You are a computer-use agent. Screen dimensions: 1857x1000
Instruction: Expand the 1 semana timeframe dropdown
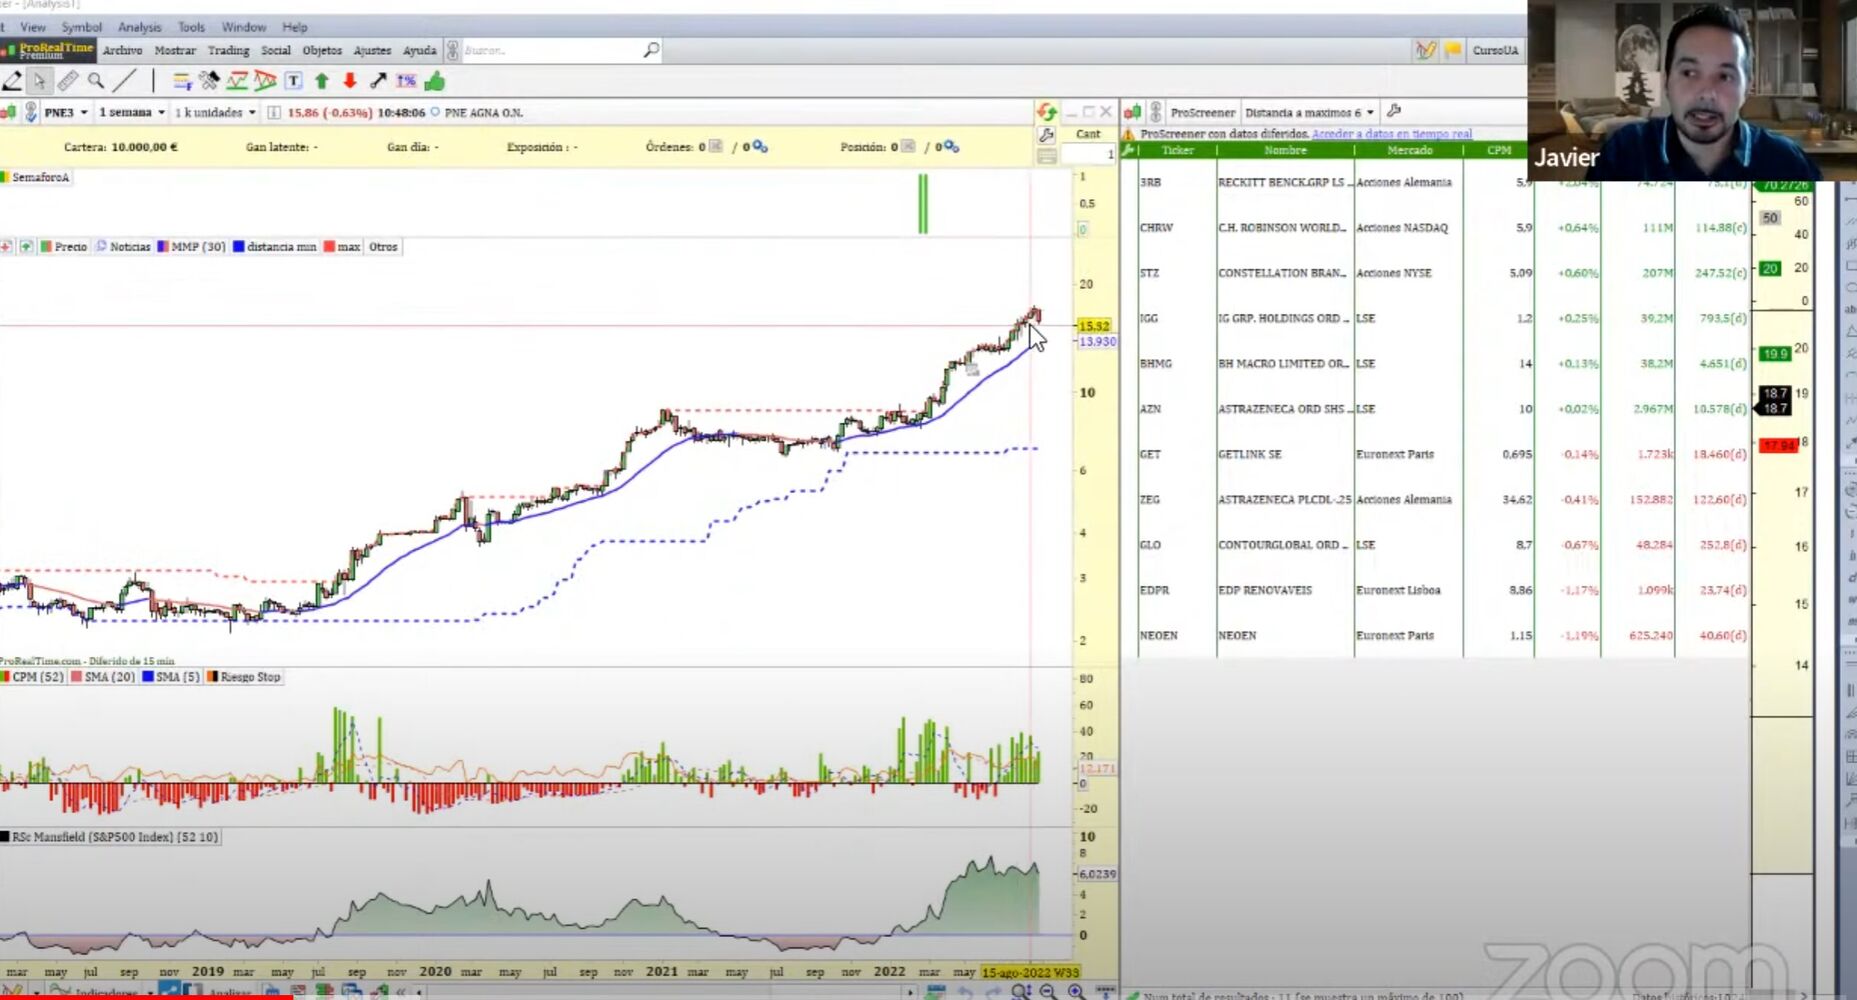pyautogui.click(x=131, y=112)
